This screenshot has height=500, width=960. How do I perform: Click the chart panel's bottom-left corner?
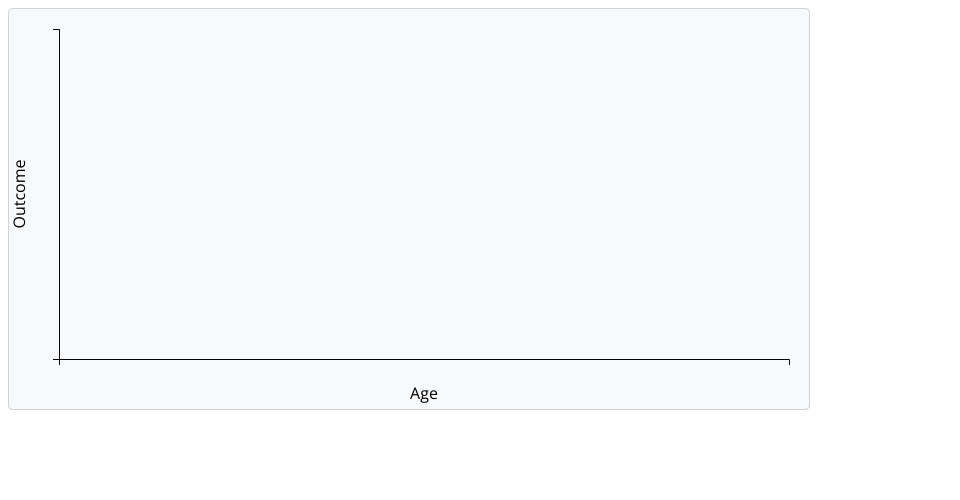(x=10, y=408)
